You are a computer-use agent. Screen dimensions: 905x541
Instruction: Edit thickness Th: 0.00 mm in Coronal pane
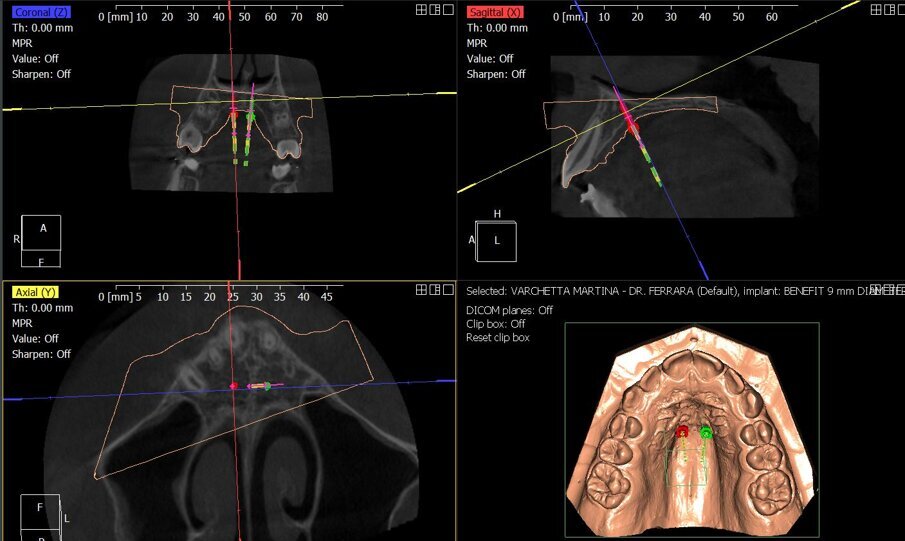coord(42,28)
